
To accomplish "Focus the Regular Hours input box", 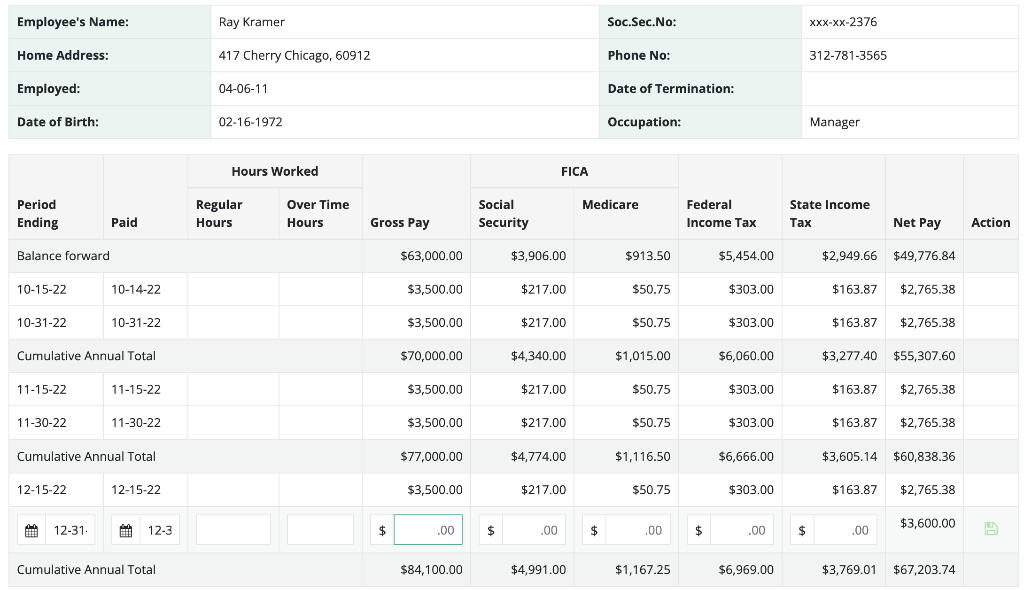I will point(233,530).
